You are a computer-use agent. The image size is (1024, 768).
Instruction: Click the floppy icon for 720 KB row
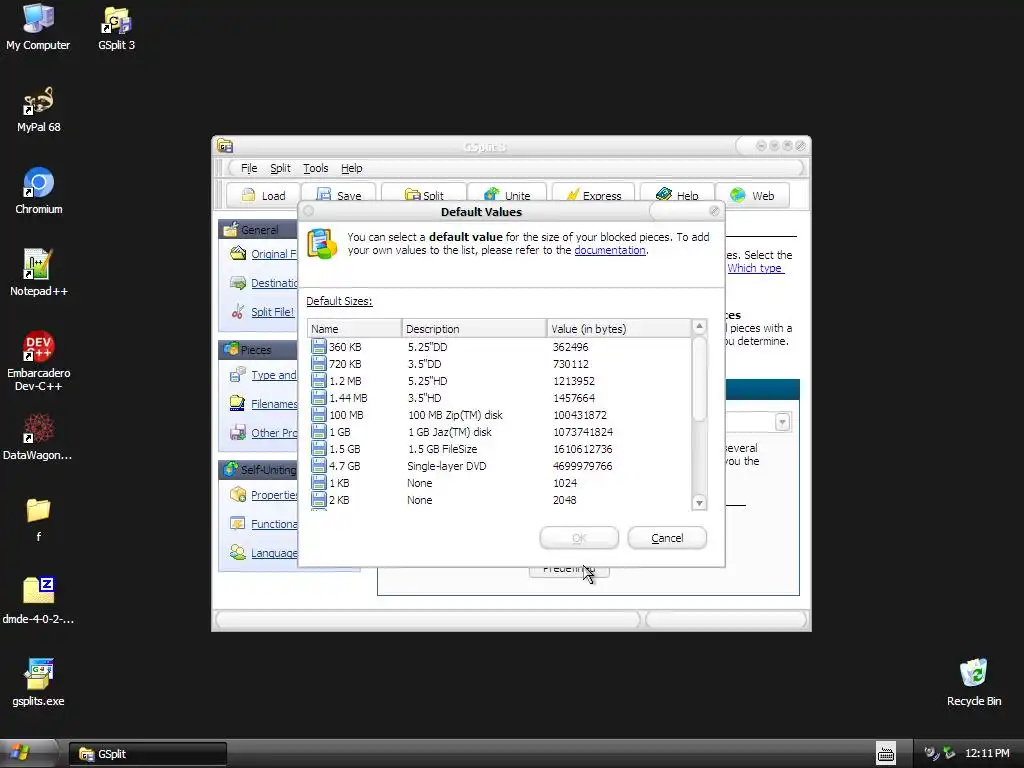click(318, 364)
